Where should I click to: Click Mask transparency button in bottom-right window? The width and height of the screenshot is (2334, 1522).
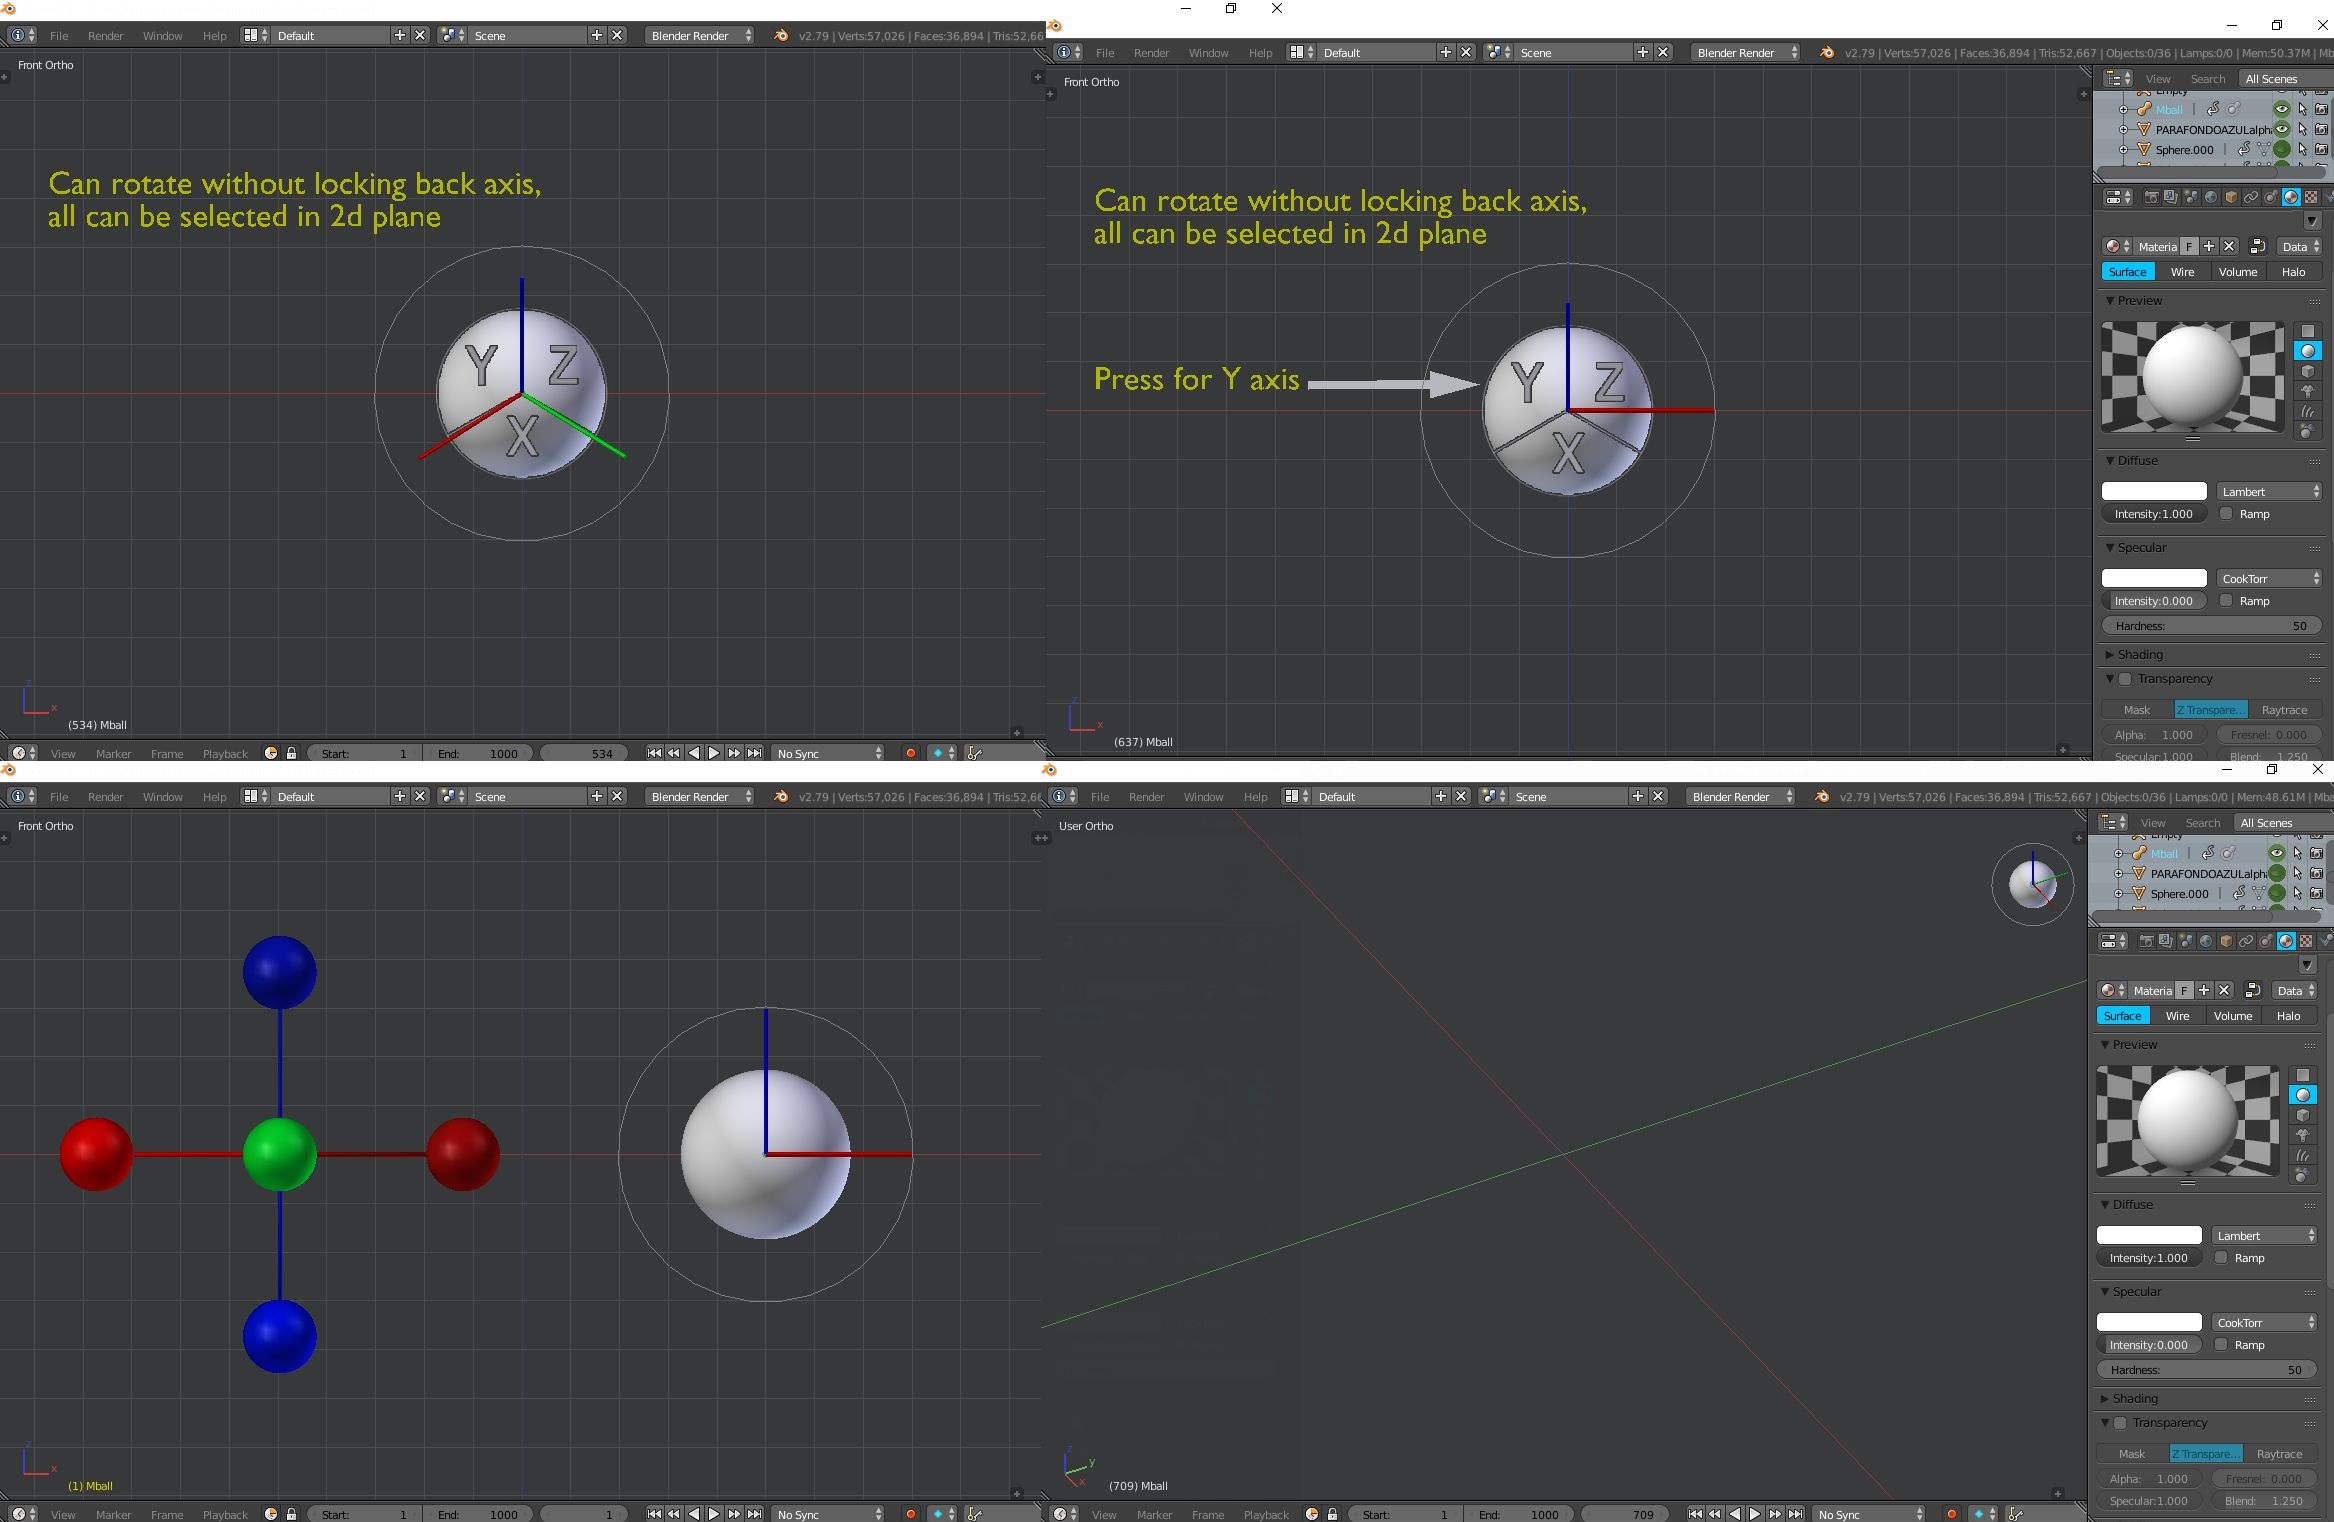click(x=2131, y=1453)
